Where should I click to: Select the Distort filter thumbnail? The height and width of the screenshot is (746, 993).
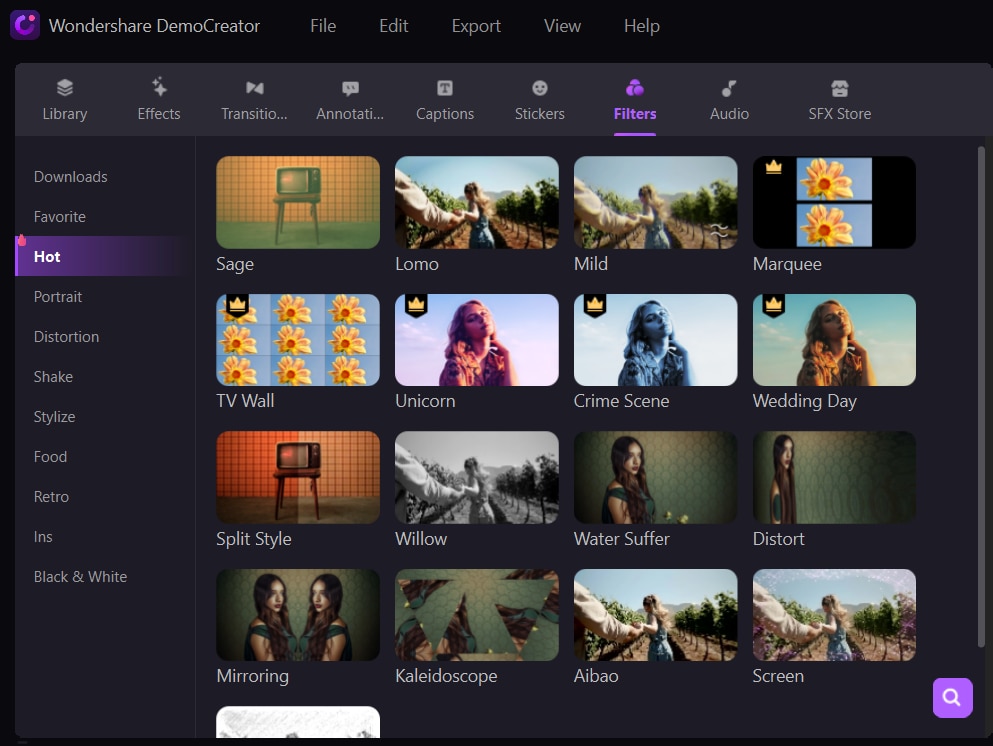[834, 477]
